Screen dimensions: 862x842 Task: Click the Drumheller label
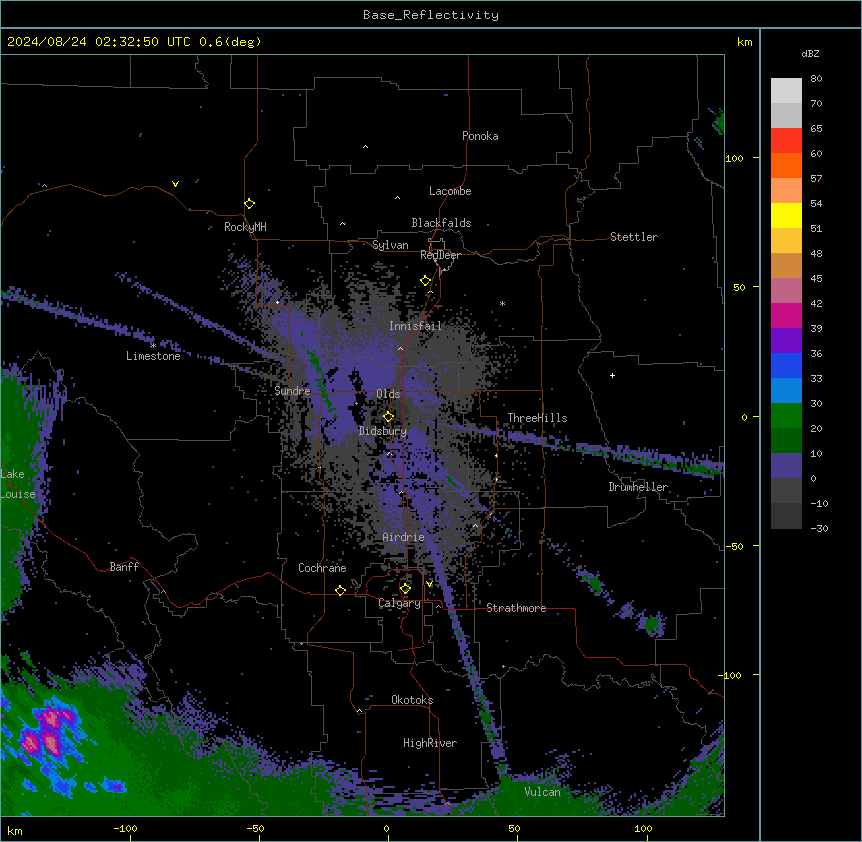pos(638,487)
